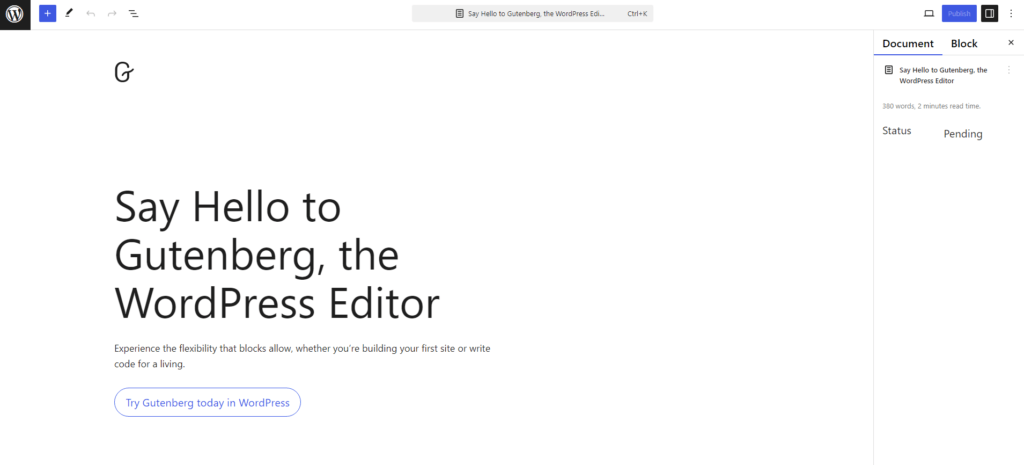This screenshot has width=1024, height=465.
Task: Close the settings sidebar
Action: (x=1011, y=43)
